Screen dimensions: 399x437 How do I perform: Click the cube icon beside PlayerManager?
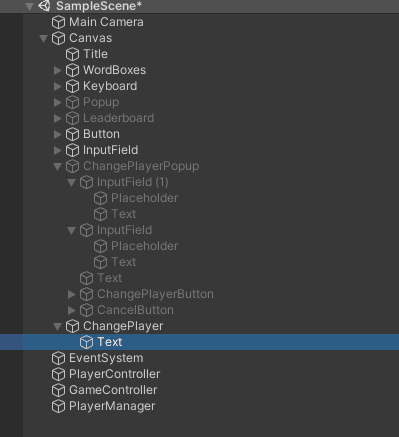58,406
